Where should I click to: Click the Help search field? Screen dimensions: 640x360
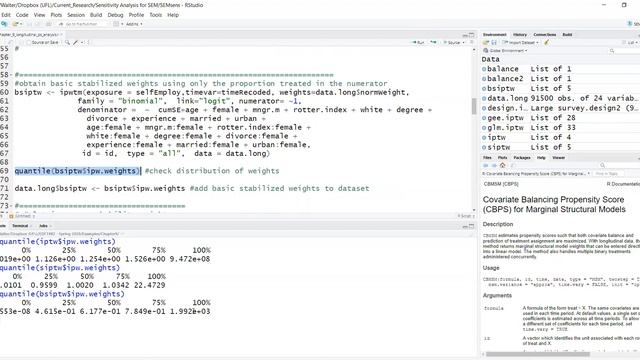point(620,165)
